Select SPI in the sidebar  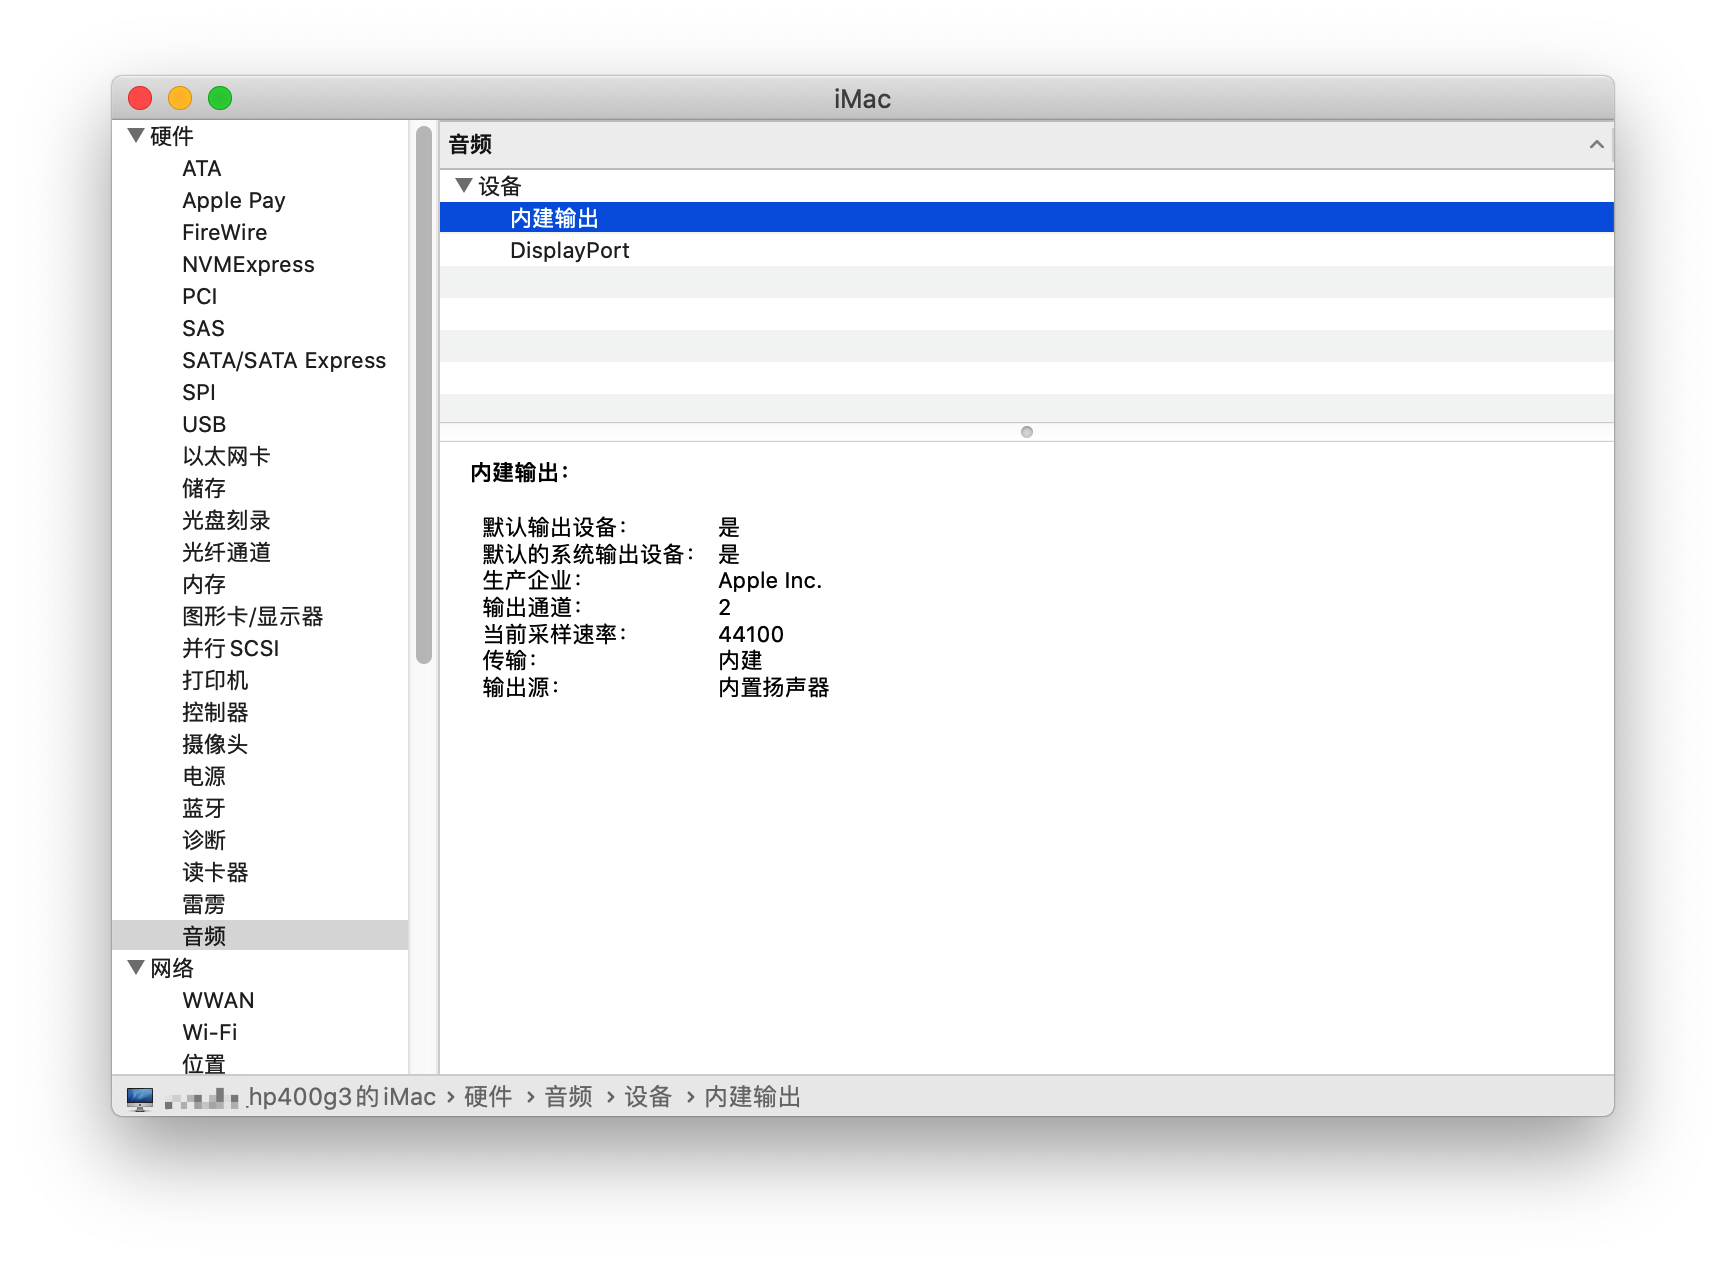(x=199, y=392)
